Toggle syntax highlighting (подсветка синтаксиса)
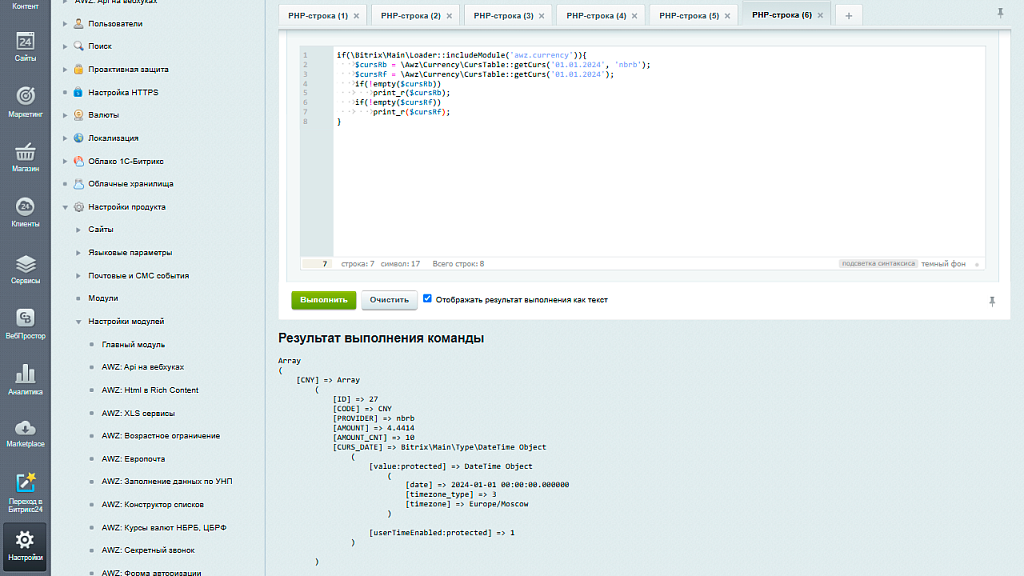Image resolution: width=1024 pixels, height=576 pixels. (x=877, y=264)
